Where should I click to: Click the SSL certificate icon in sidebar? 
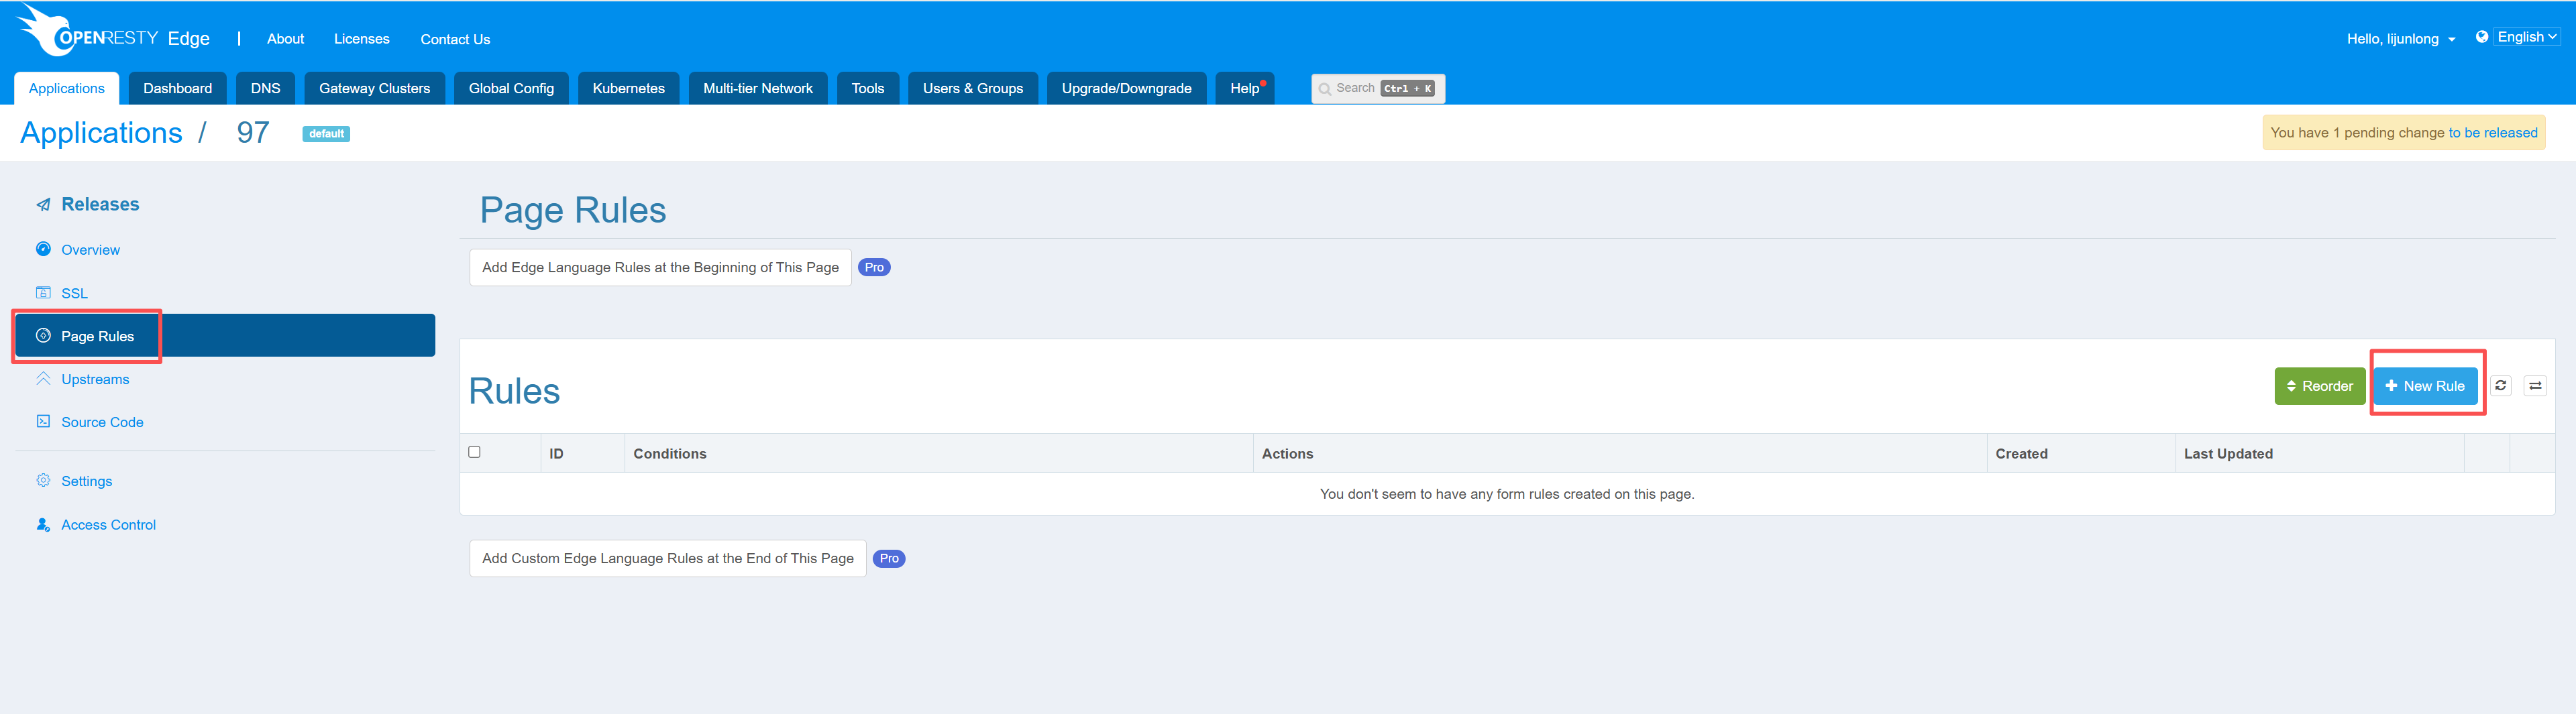click(x=43, y=293)
